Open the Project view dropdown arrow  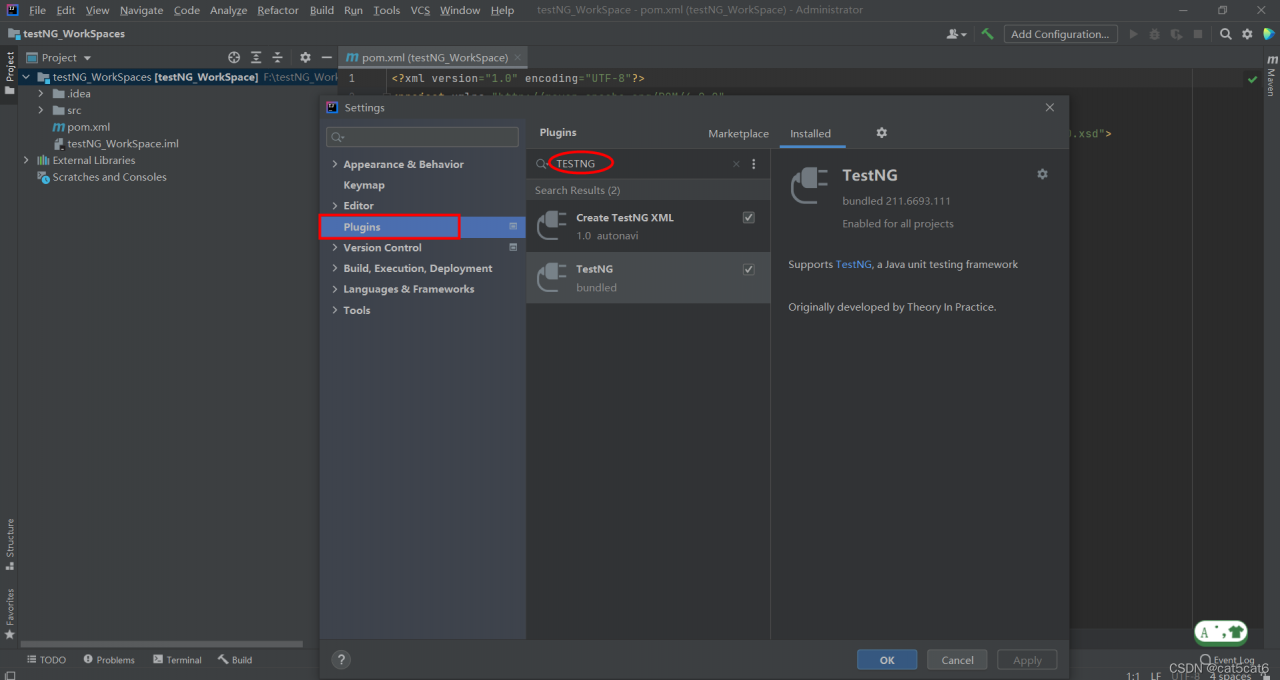(87, 58)
